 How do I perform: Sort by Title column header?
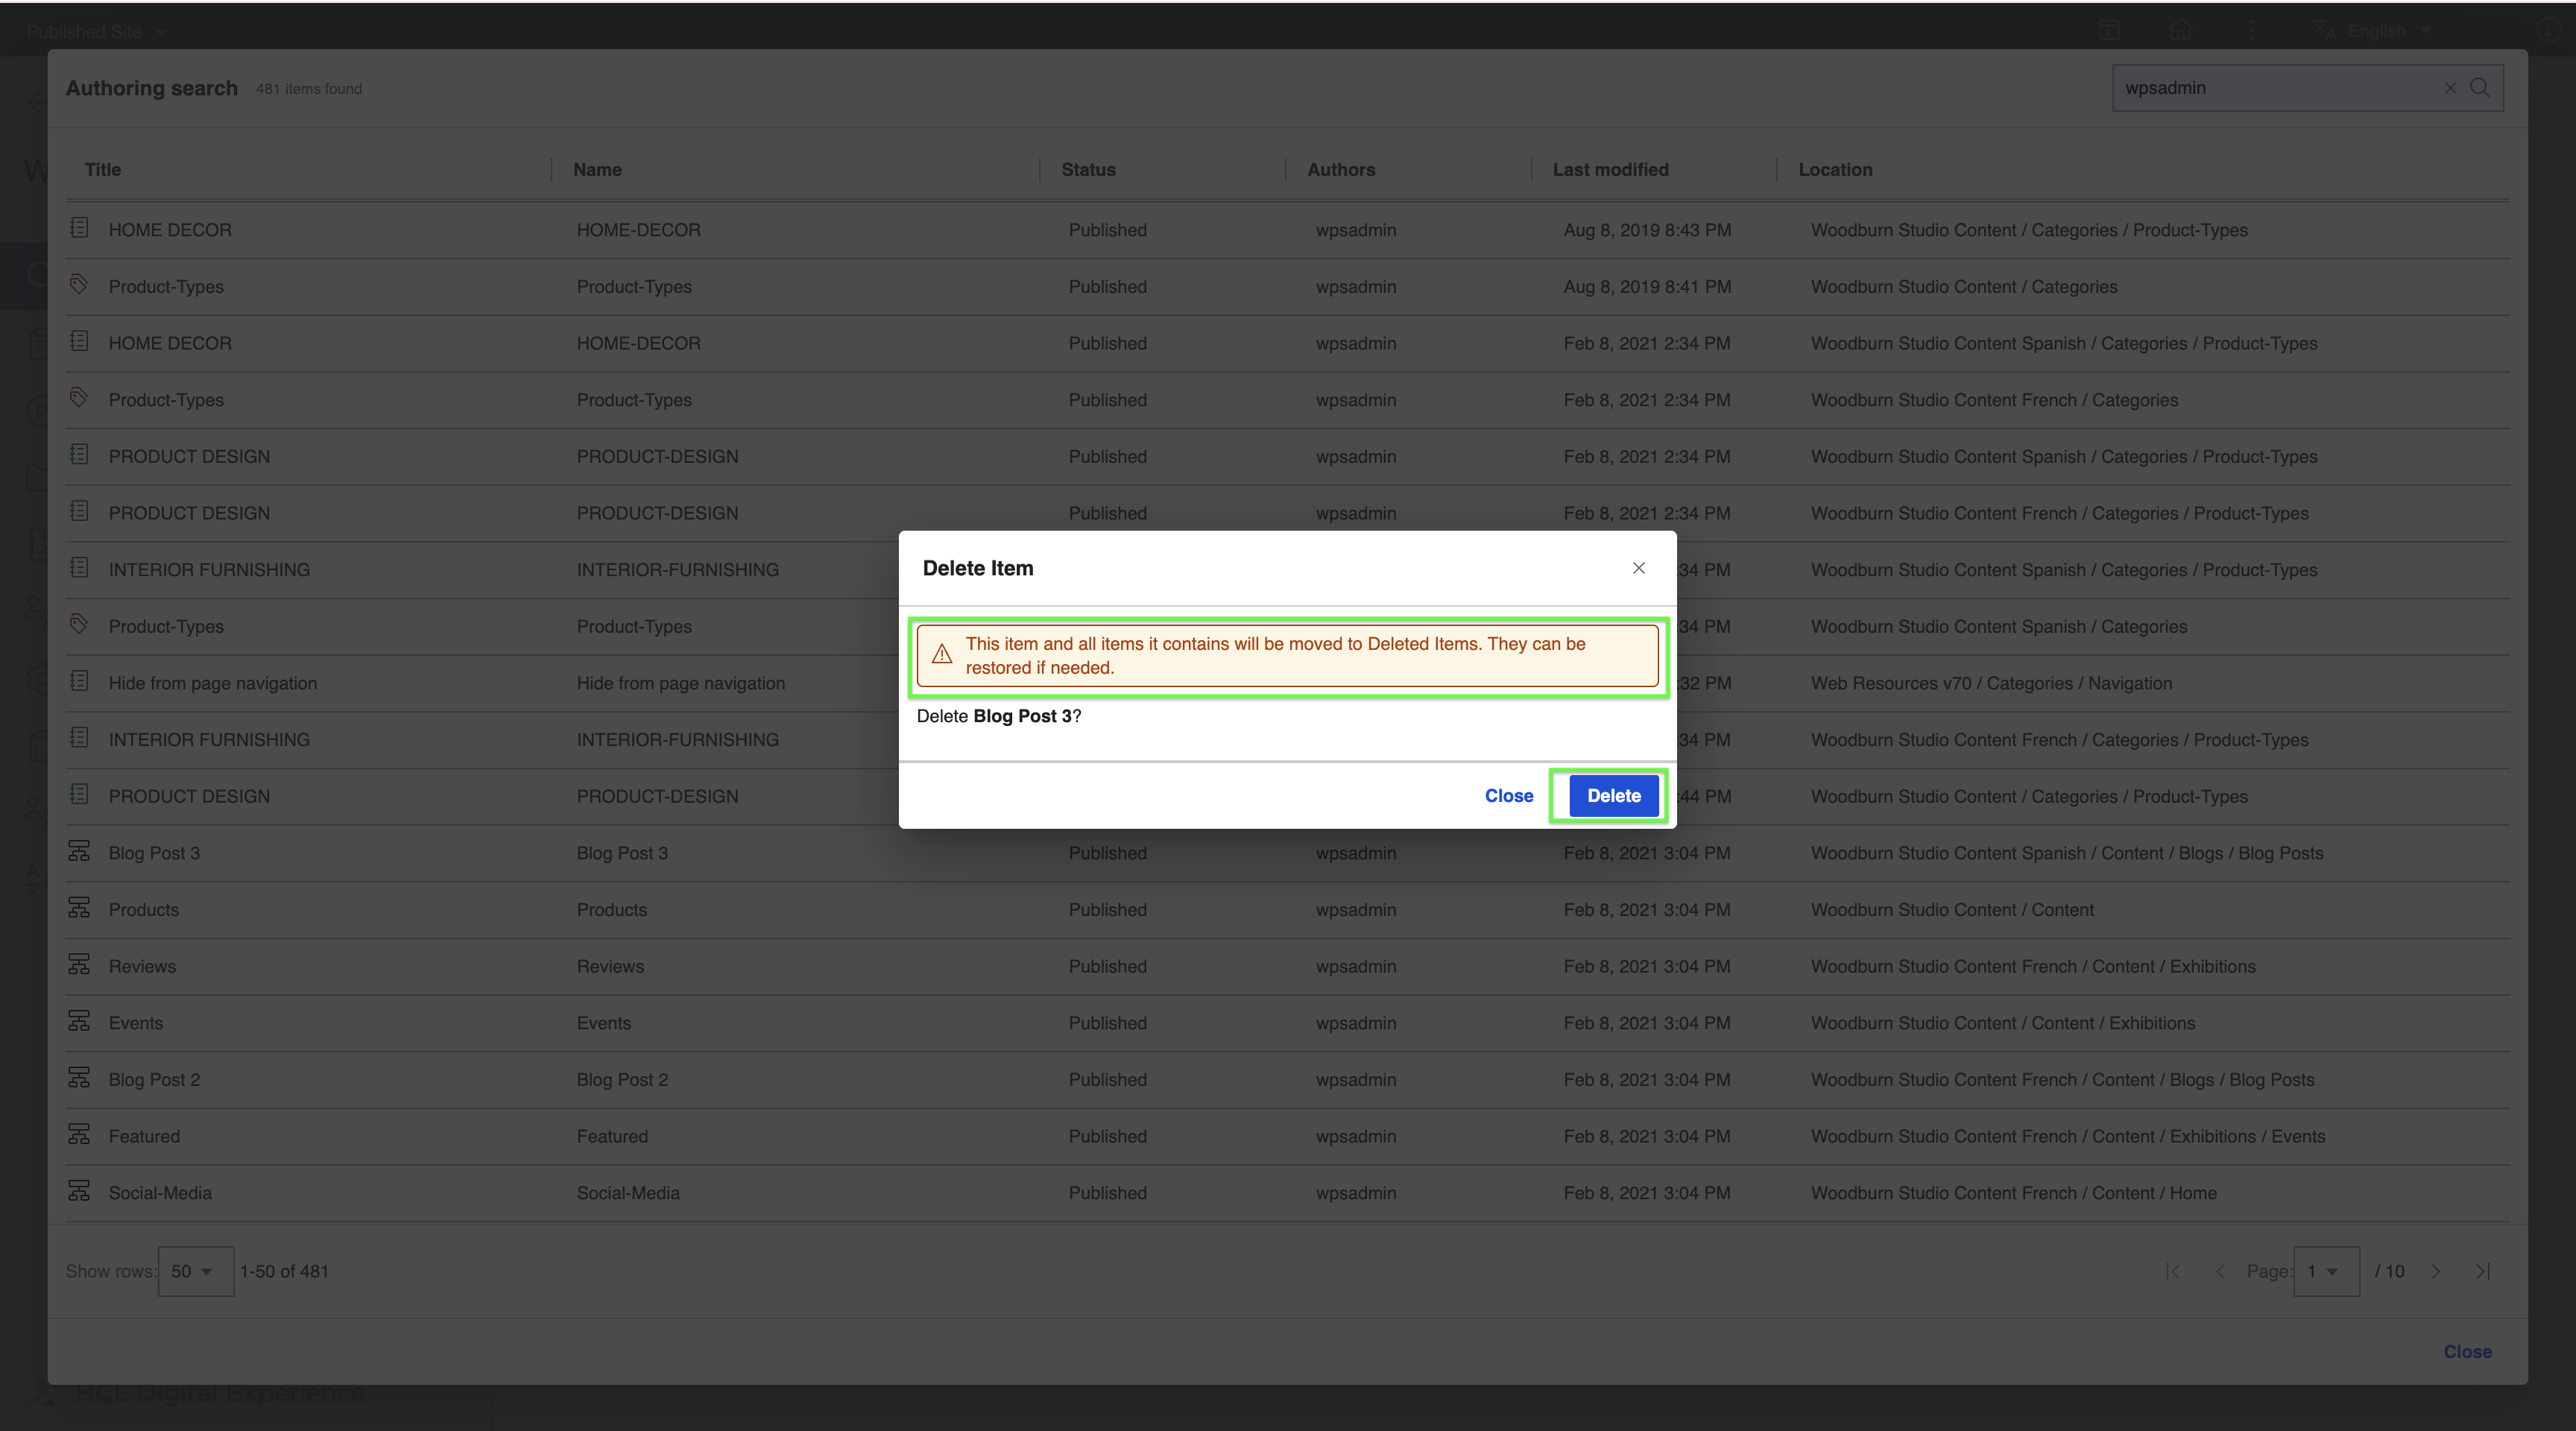tap(103, 170)
